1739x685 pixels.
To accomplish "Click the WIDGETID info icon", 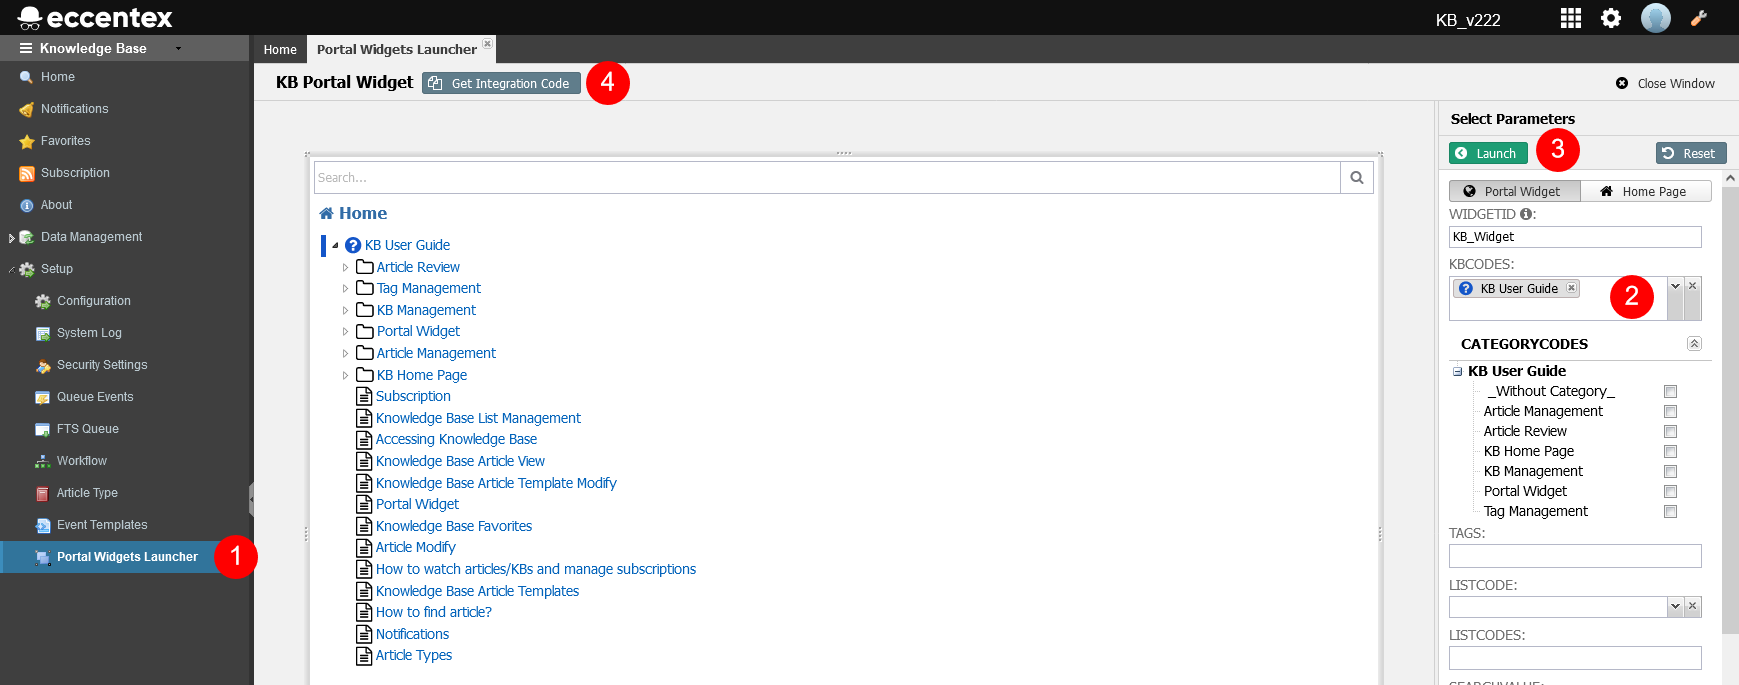I will click(x=1526, y=214).
